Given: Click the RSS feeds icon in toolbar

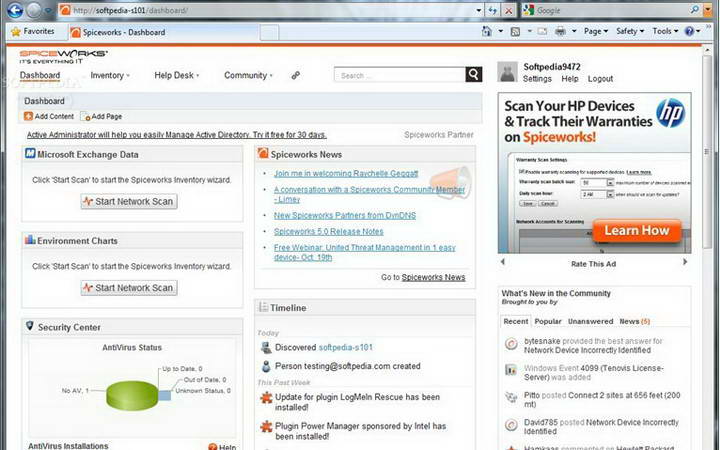Looking at the screenshot, I should click(x=515, y=31).
